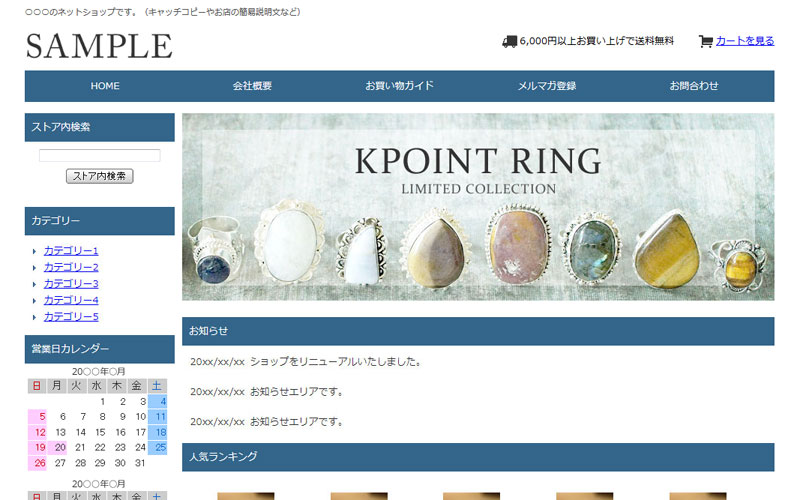Click the ストア内検索 search button
Image resolution: width=800 pixels, height=500 pixels.
99,176
